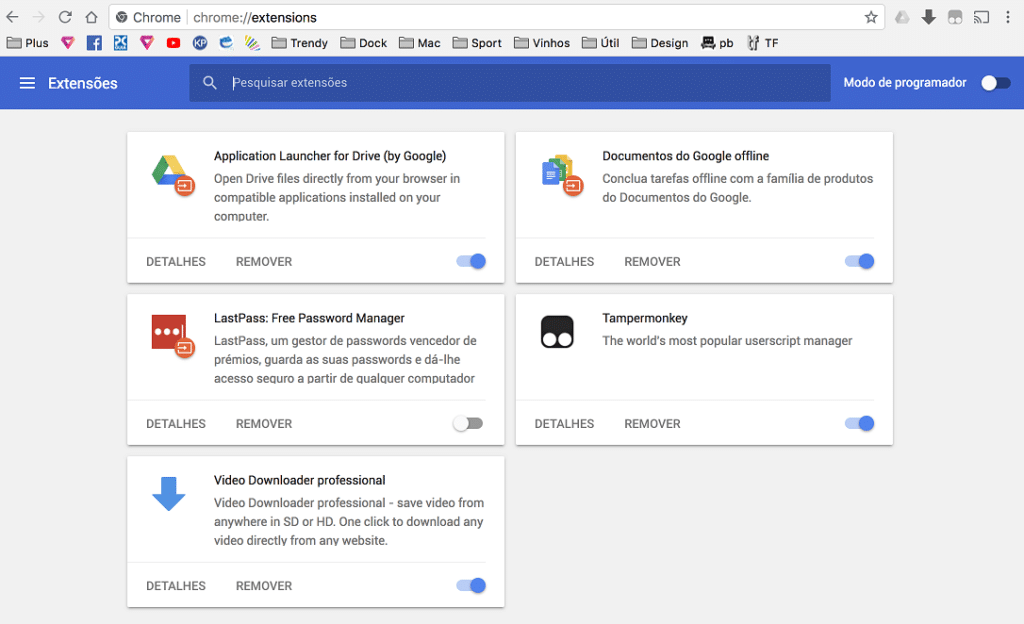This screenshot has height=624, width=1024.
Task: Open the Plus bookmarks folder
Action: point(27,43)
